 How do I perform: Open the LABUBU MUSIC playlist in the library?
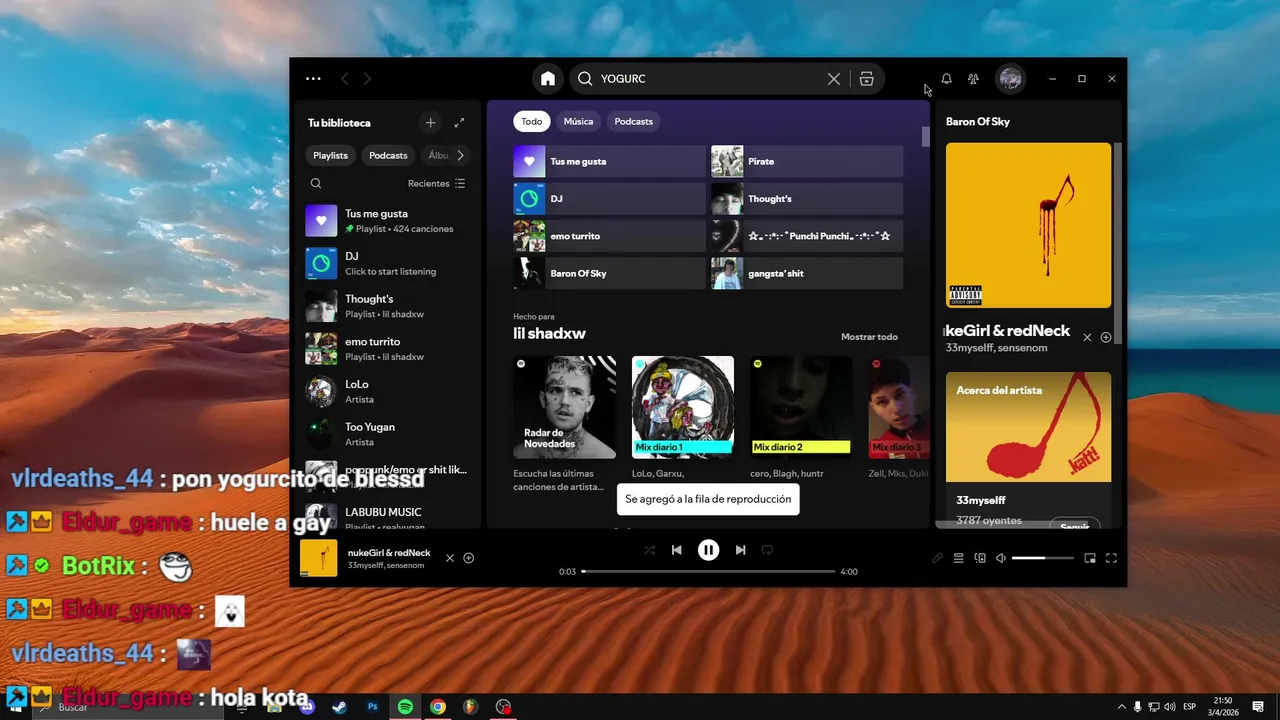pos(386,515)
